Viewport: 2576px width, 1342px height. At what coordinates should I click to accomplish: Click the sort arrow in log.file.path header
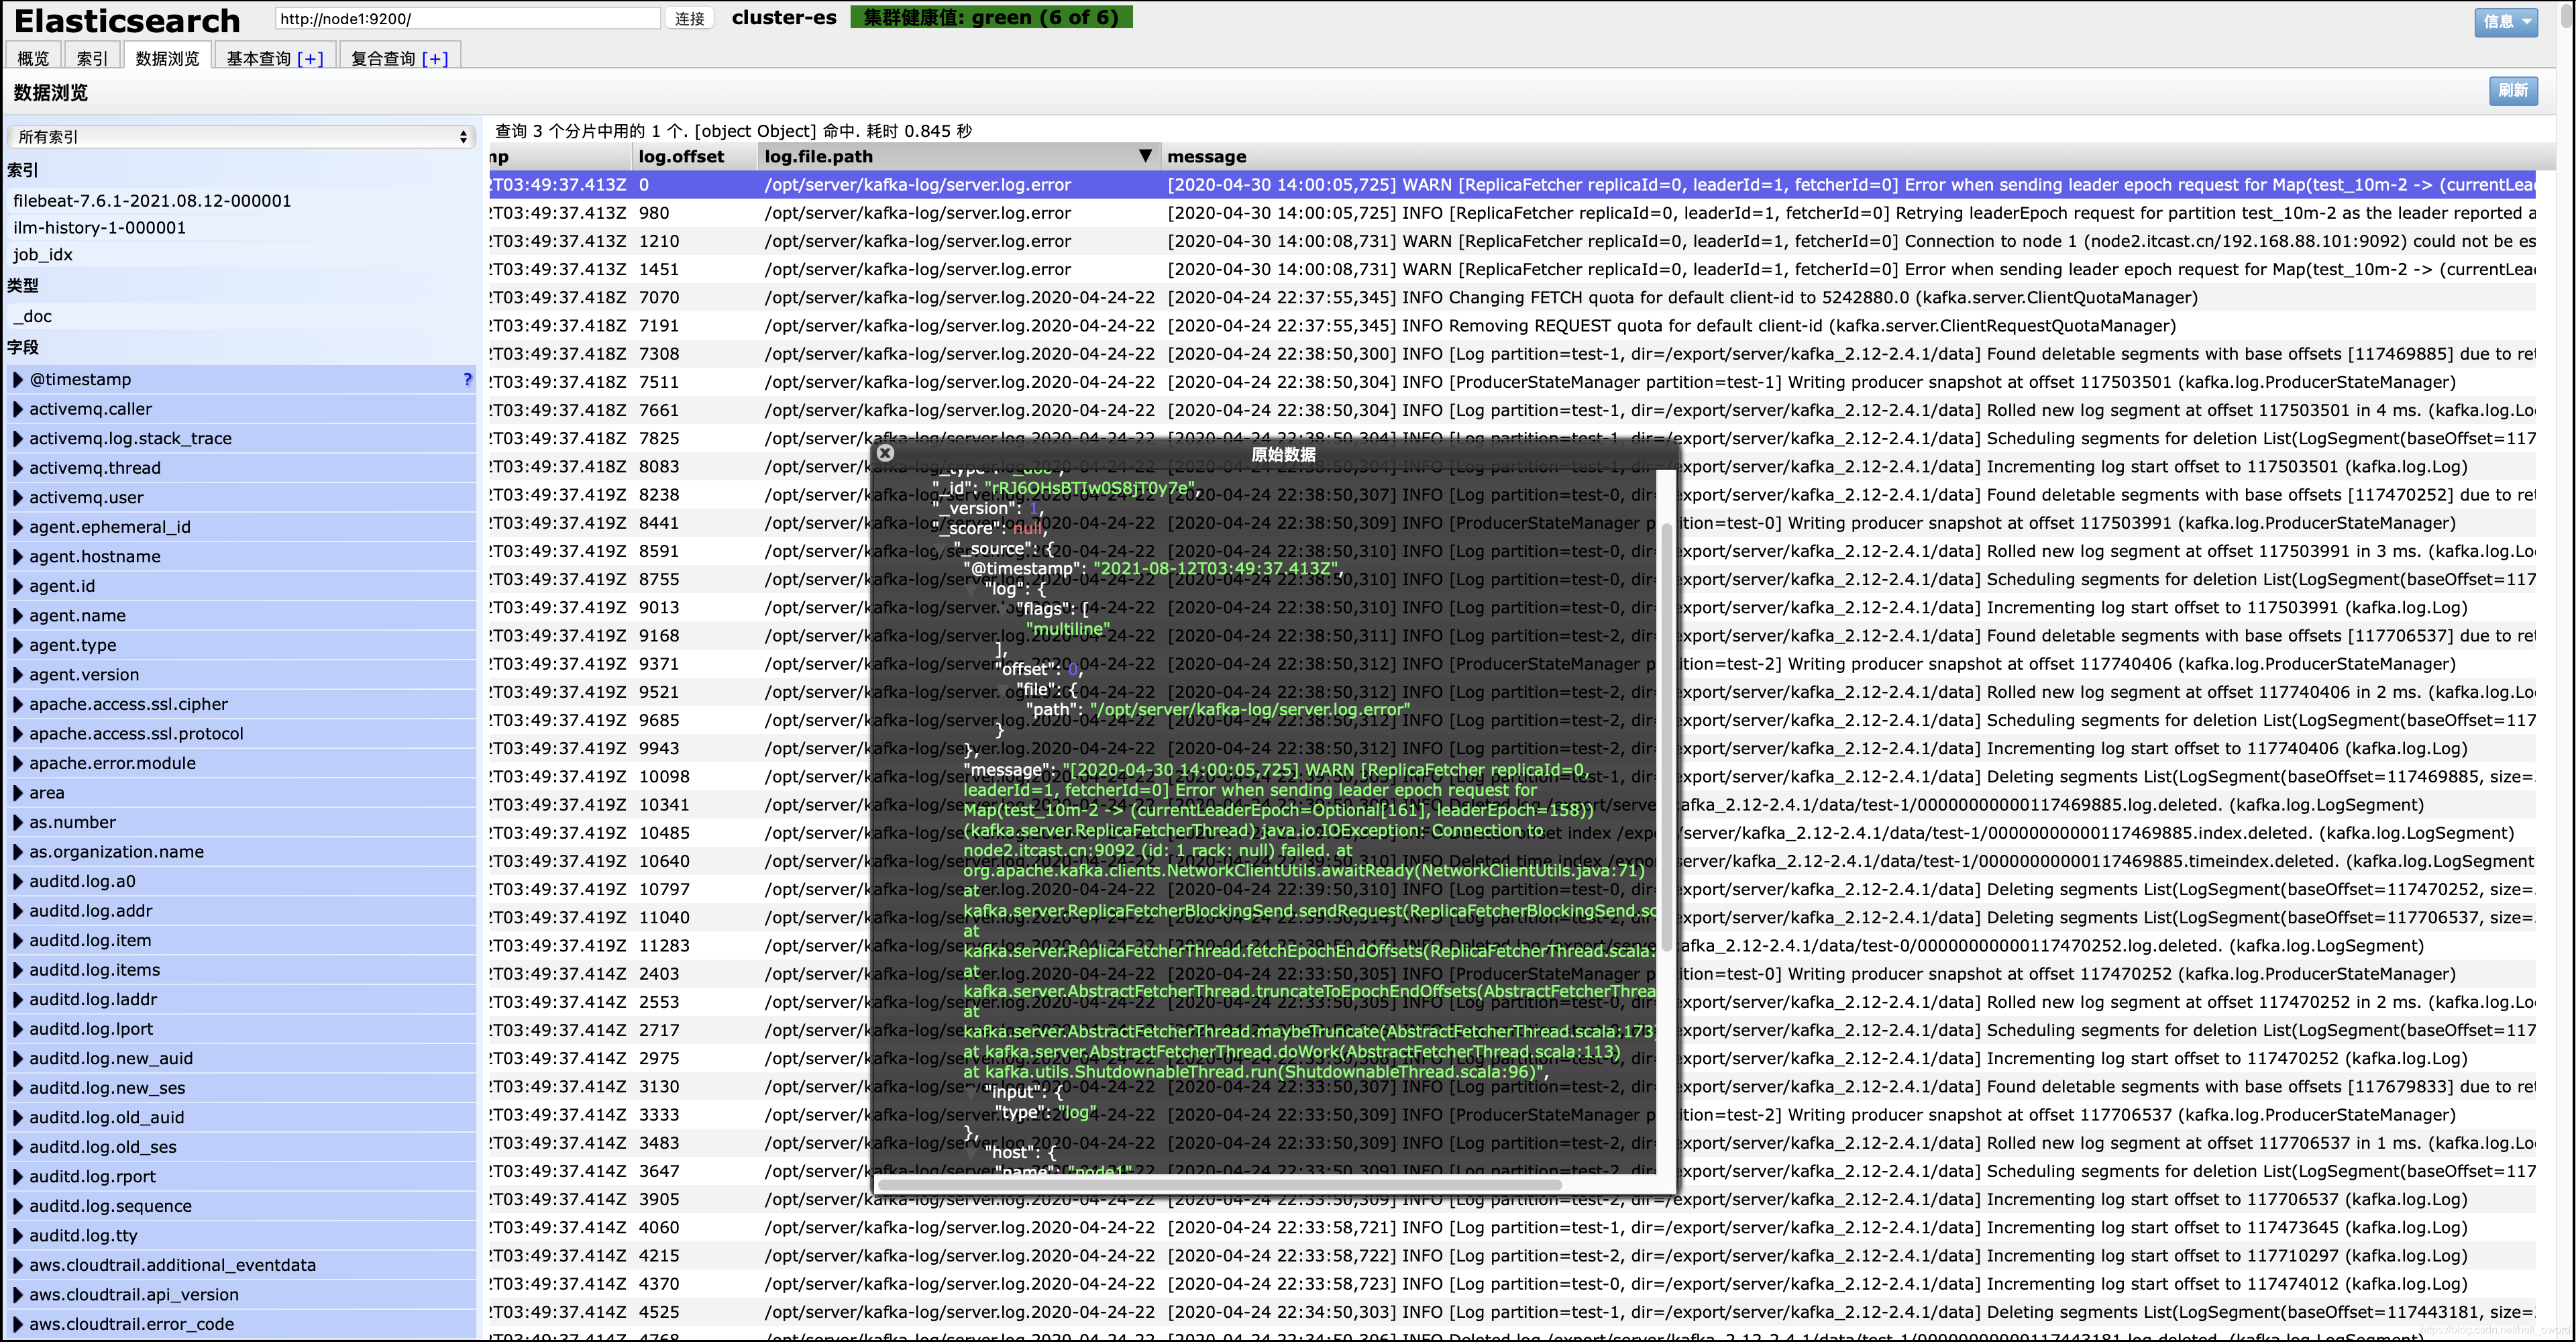point(1145,156)
